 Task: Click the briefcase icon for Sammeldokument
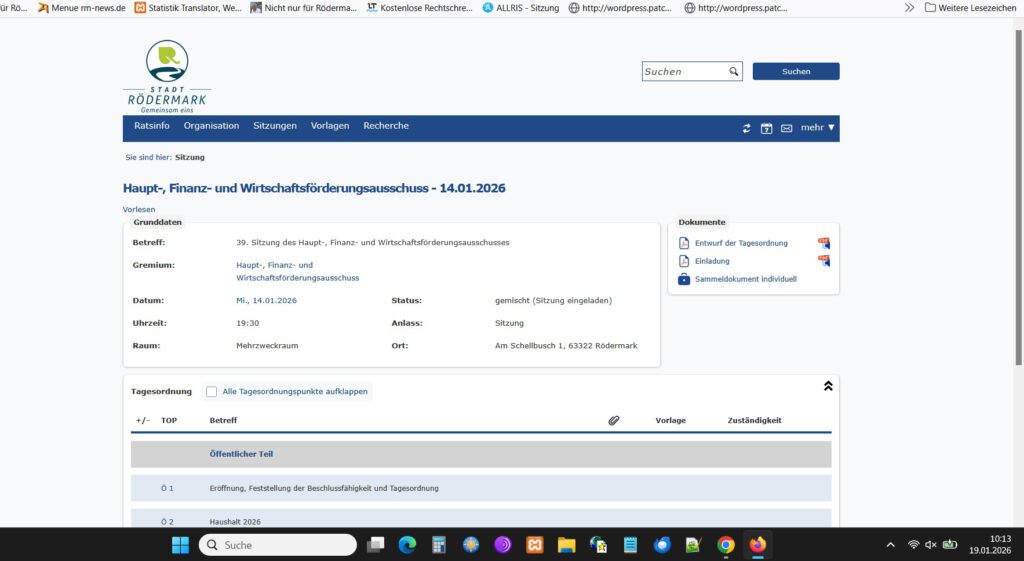pos(684,279)
